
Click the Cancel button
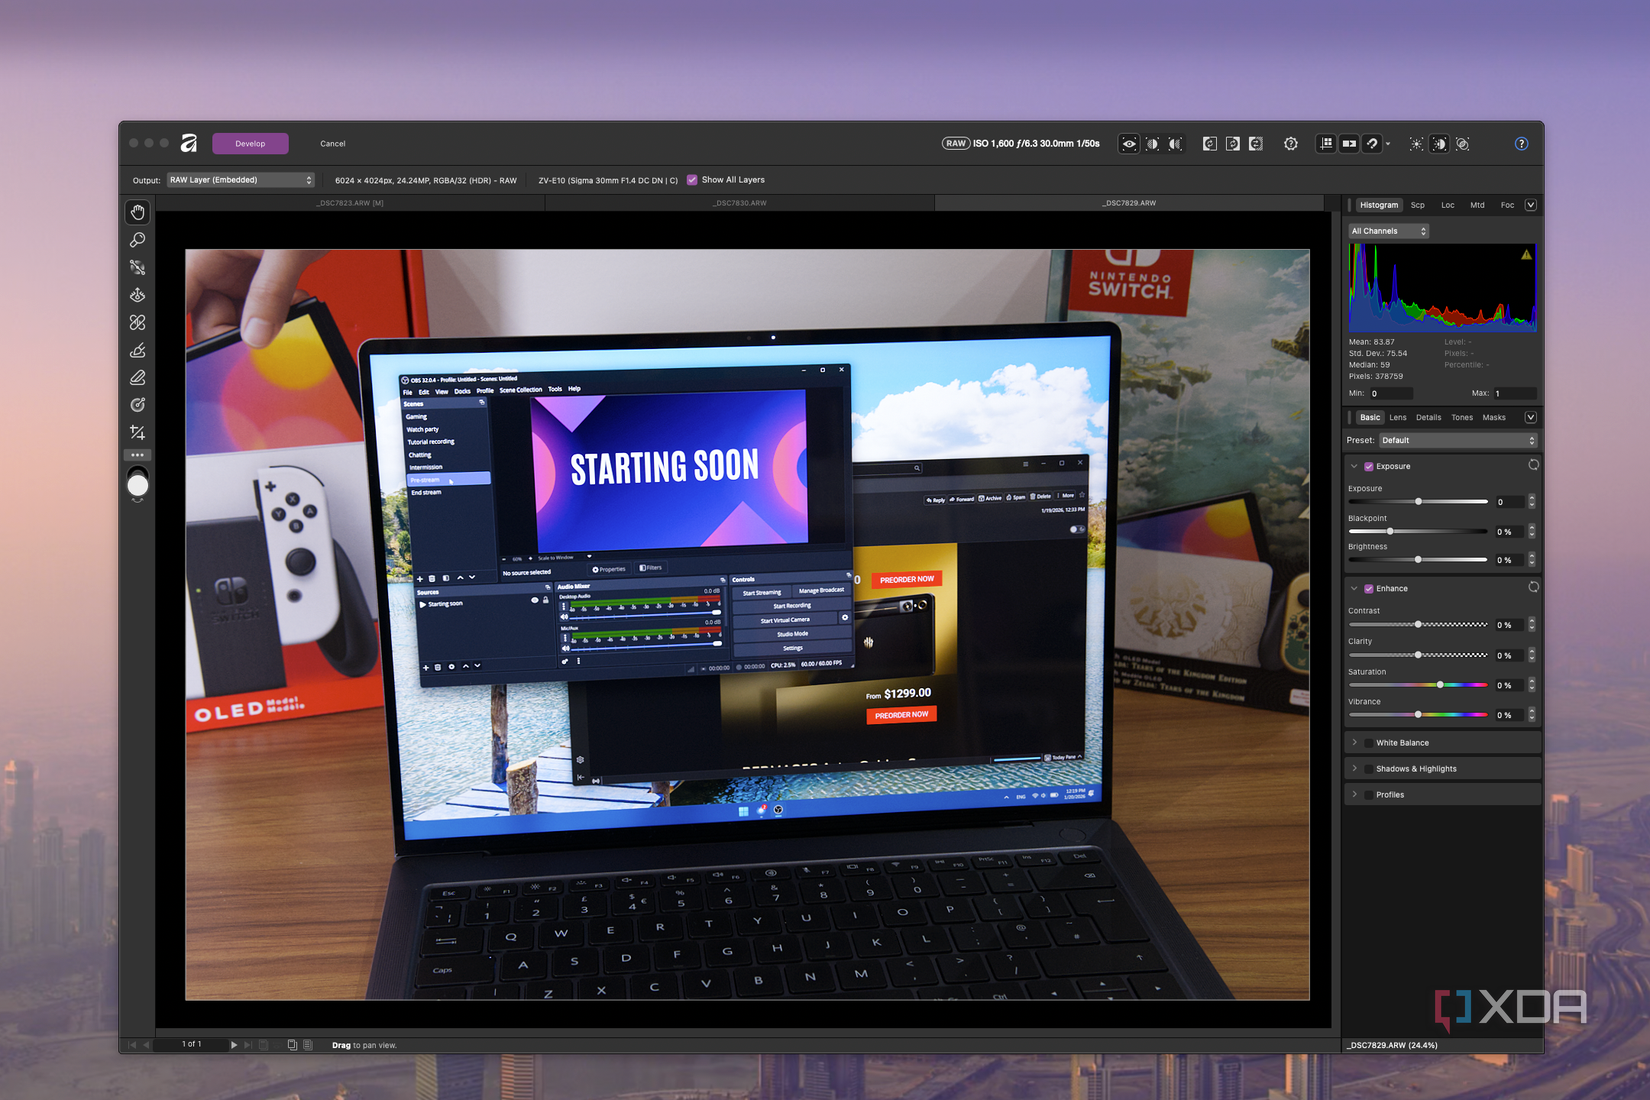click(333, 144)
